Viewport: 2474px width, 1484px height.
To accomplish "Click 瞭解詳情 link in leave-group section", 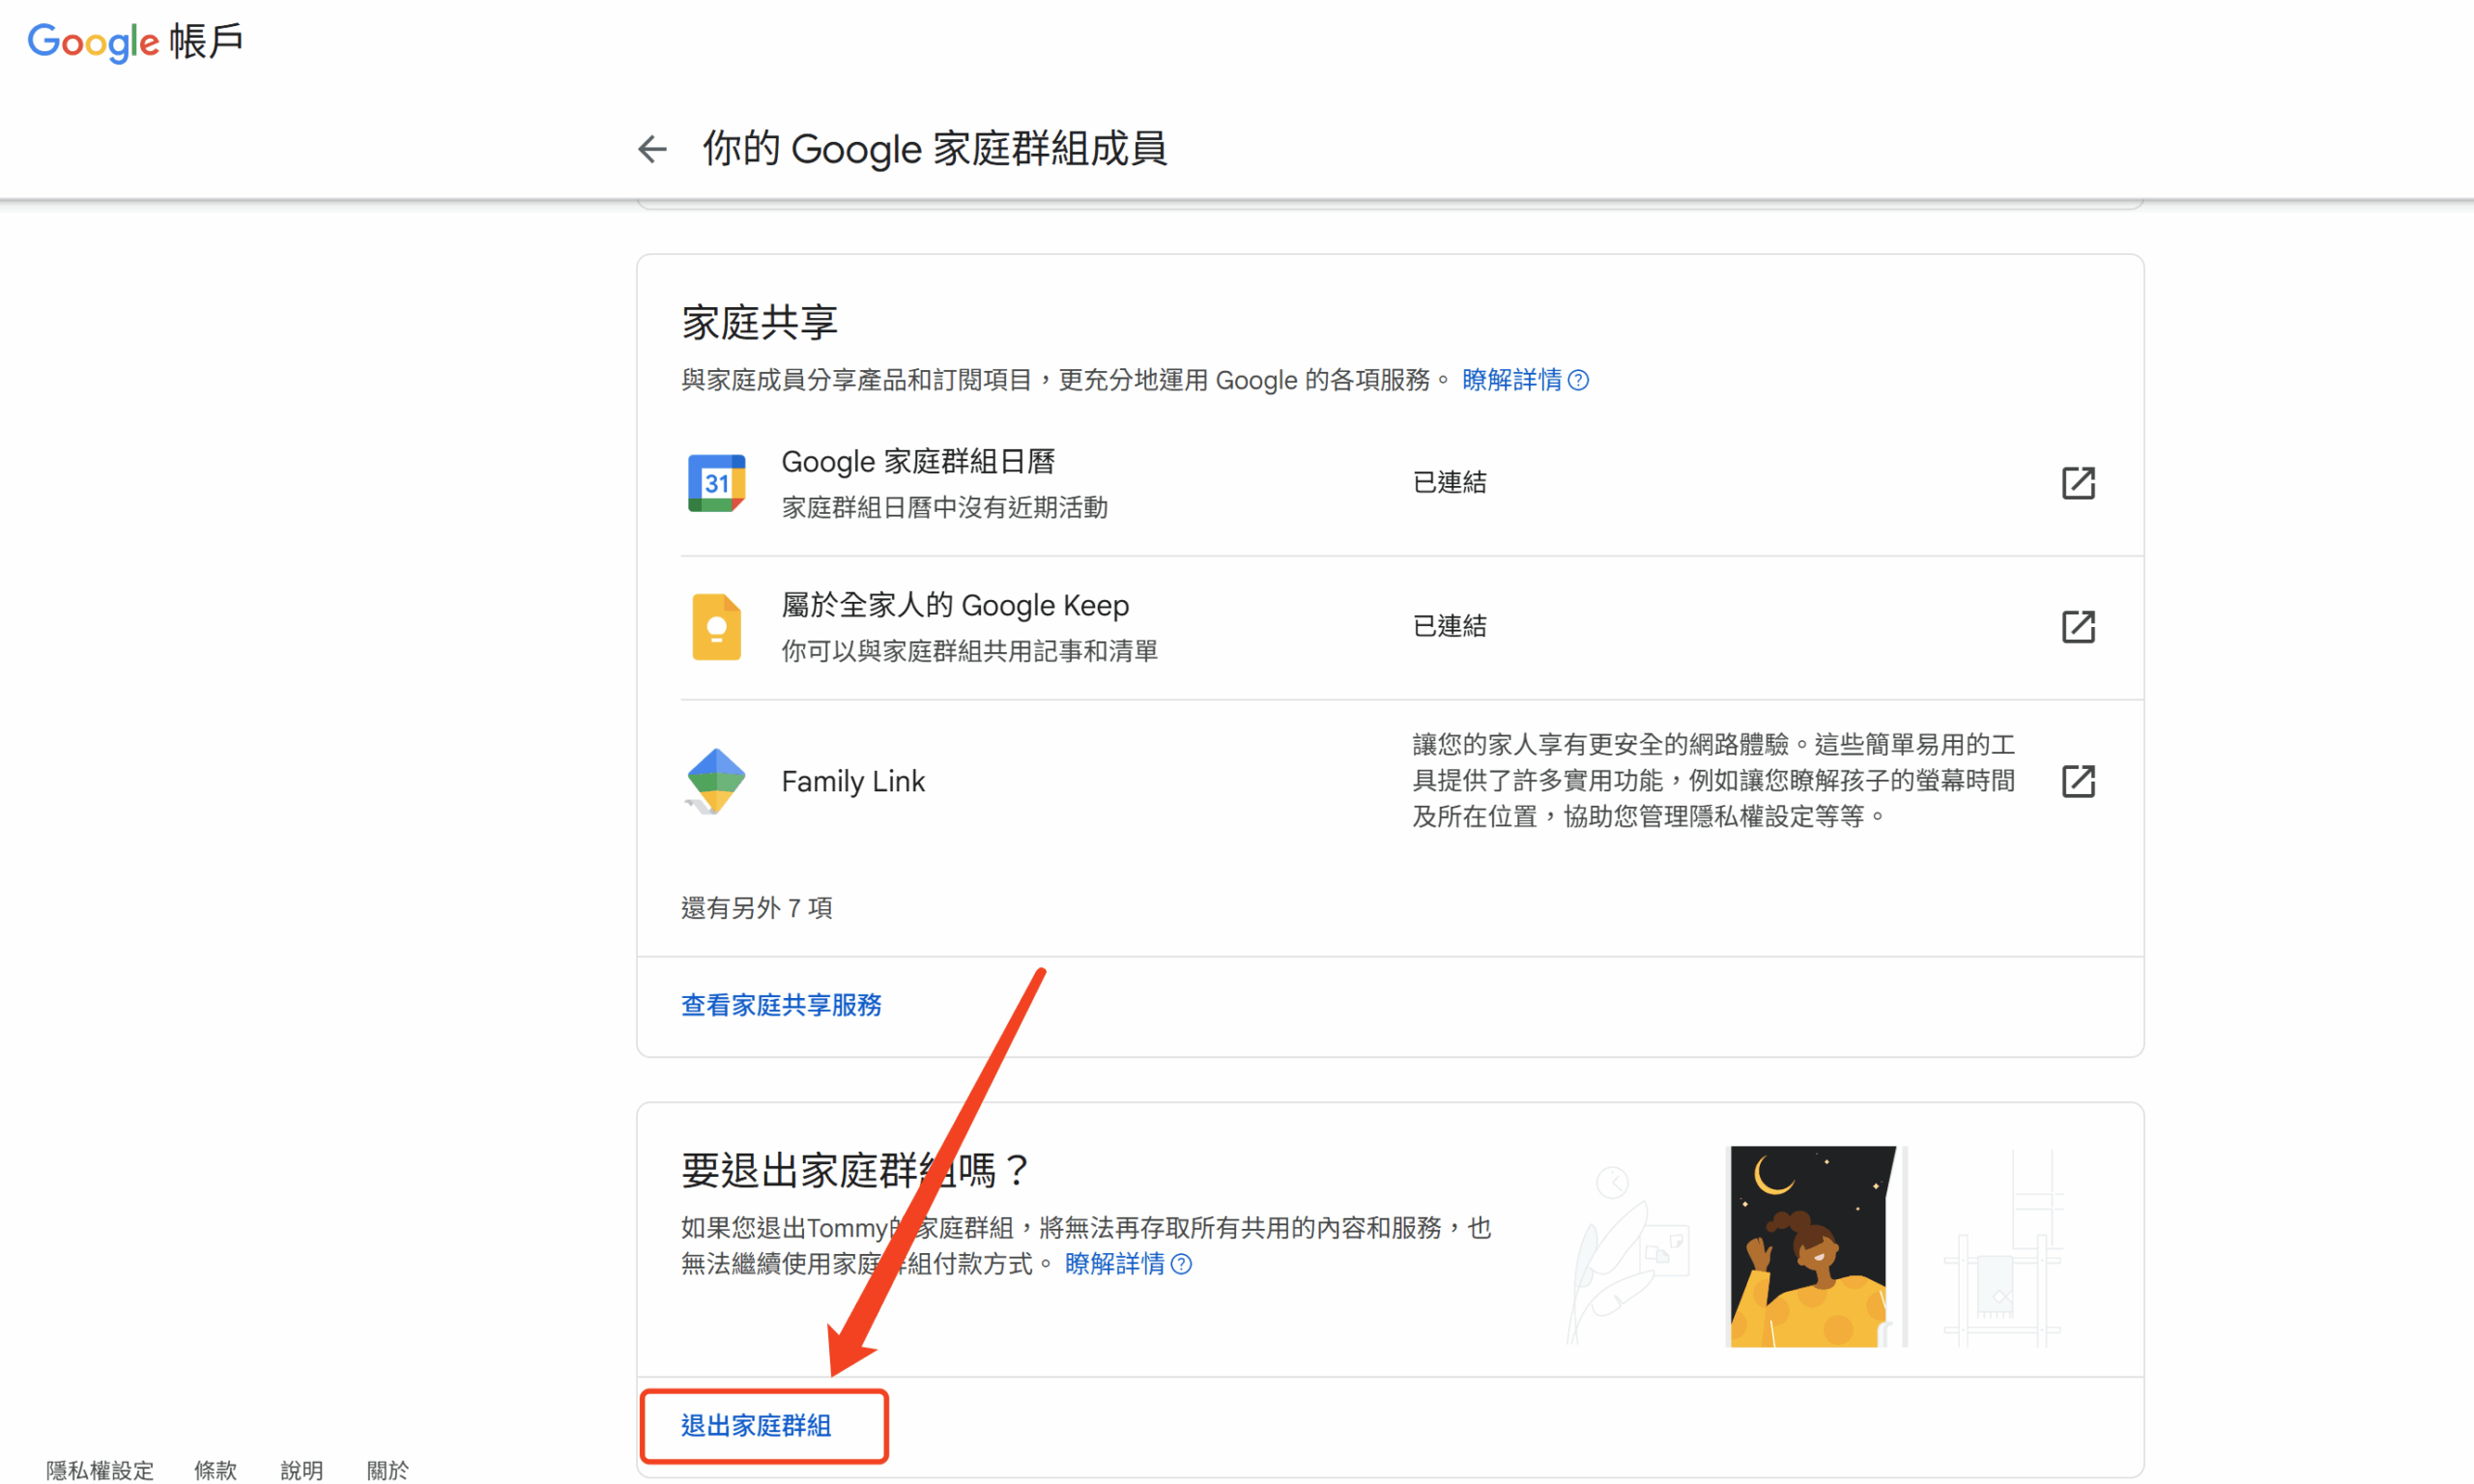I will [1114, 1264].
